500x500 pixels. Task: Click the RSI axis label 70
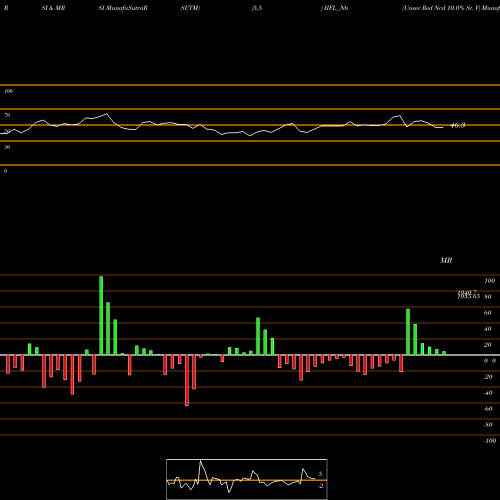(7, 115)
